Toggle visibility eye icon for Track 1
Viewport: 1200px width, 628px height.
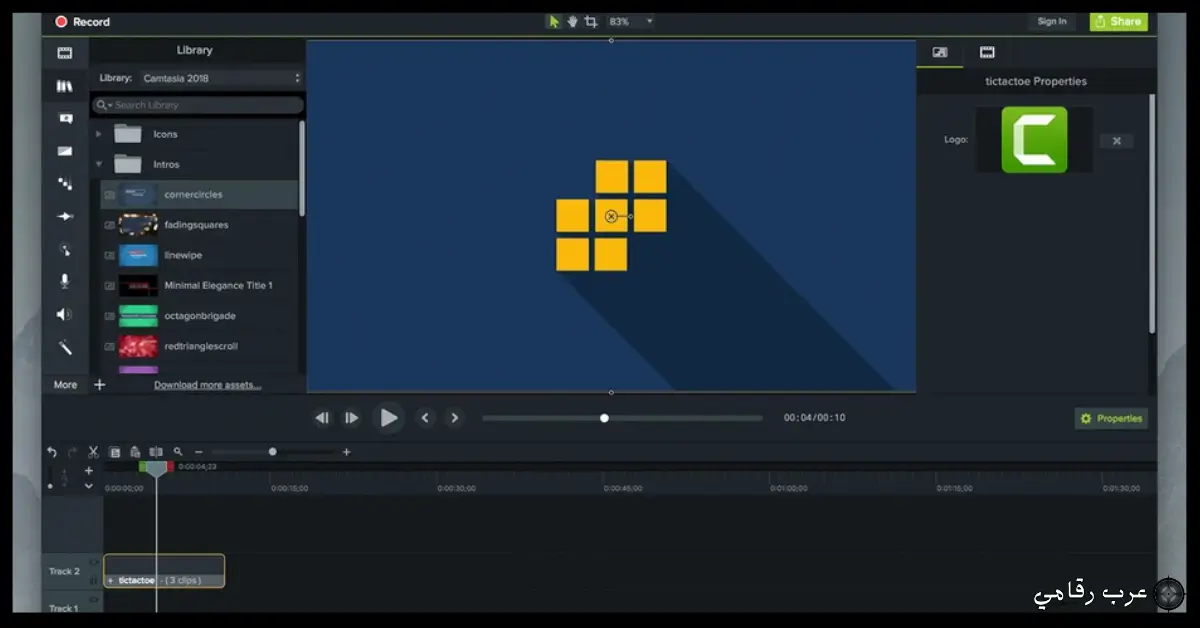point(95,600)
